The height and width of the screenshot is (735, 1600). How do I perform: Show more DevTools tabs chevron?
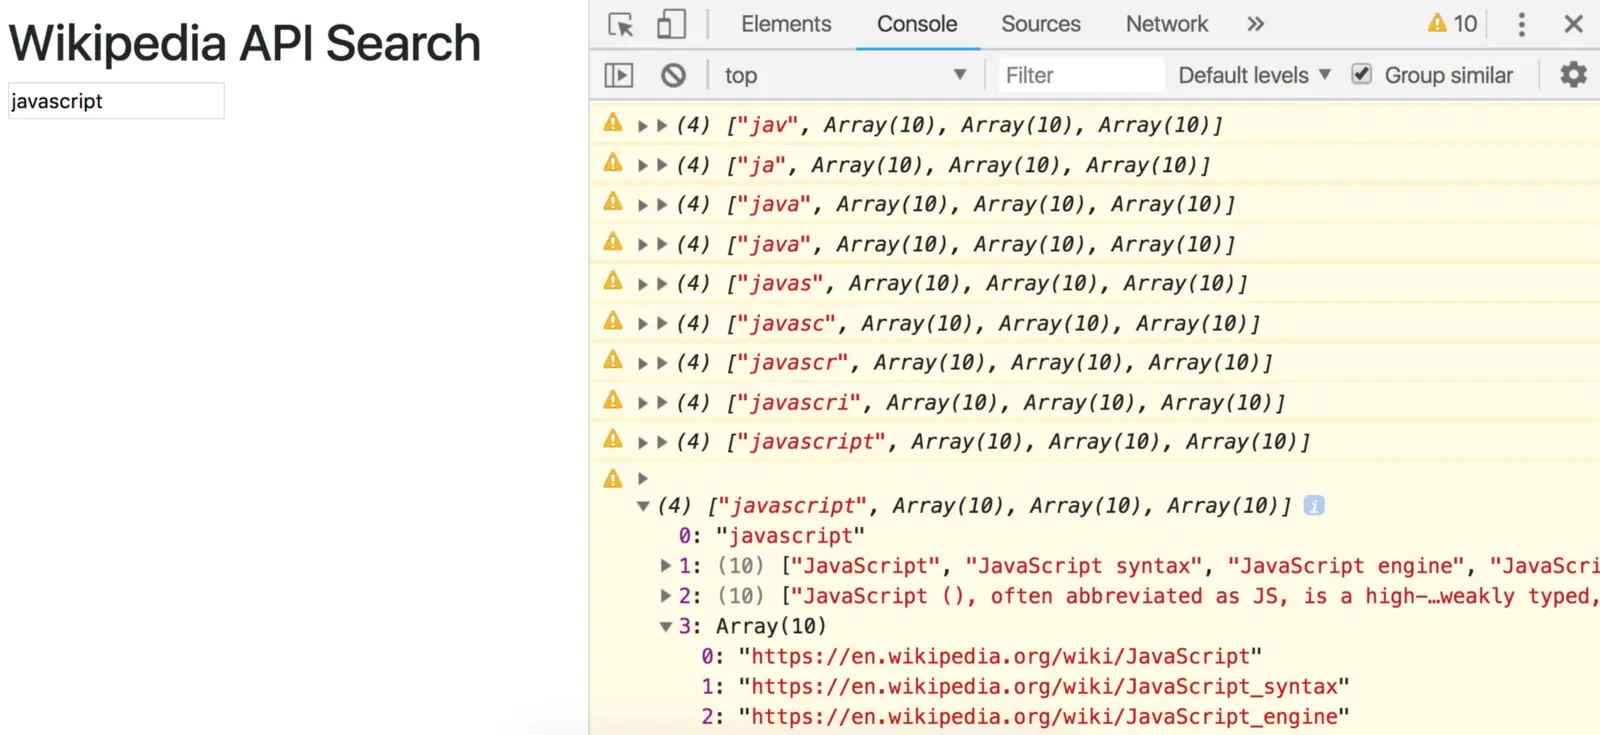(x=1255, y=24)
